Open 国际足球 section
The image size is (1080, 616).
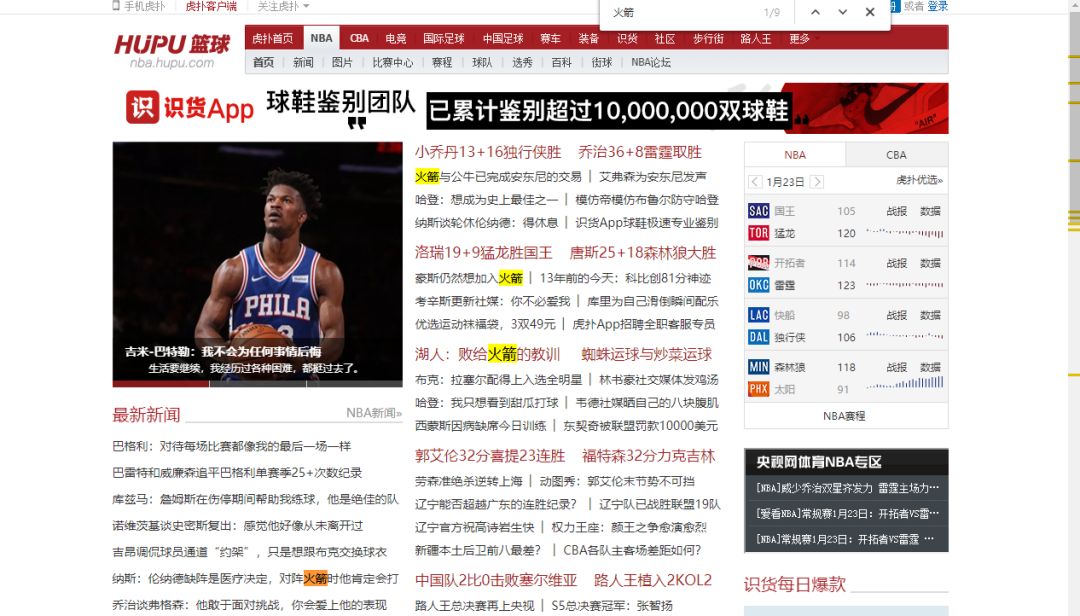click(x=444, y=39)
